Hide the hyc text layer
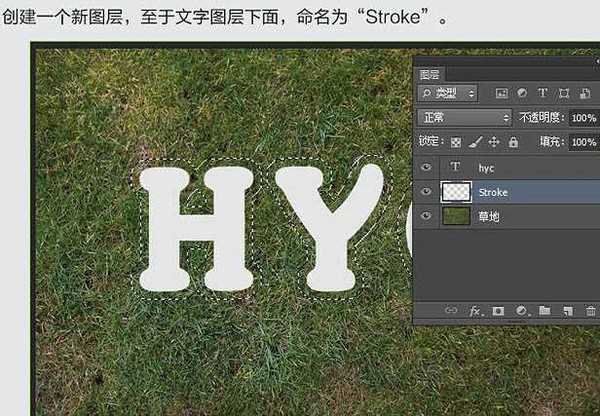600x416 pixels. pyautogui.click(x=427, y=168)
